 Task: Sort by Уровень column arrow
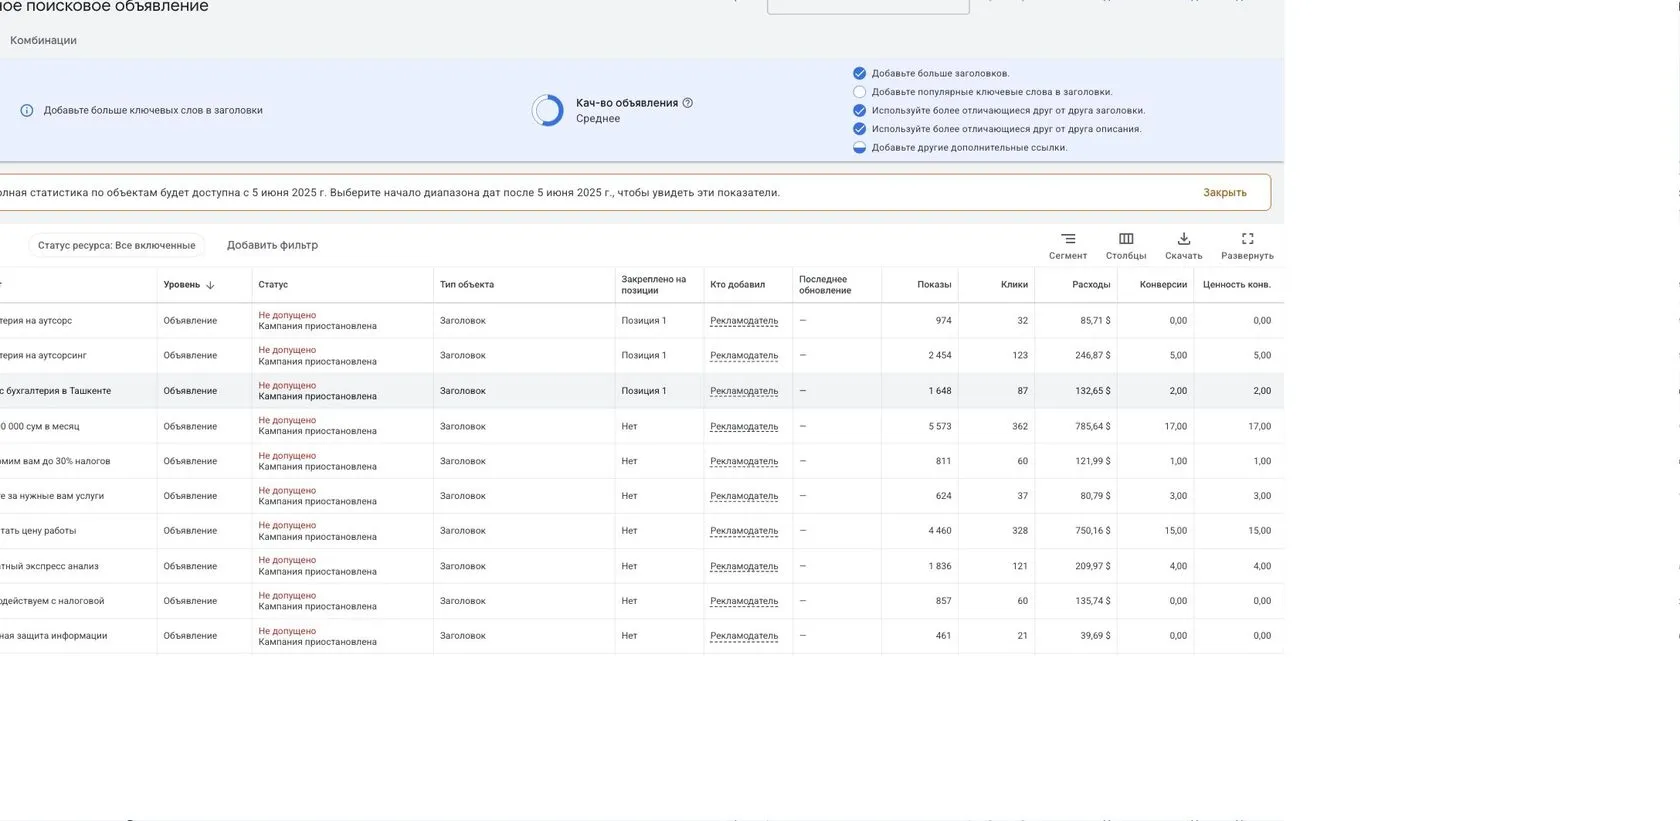(210, 285)
